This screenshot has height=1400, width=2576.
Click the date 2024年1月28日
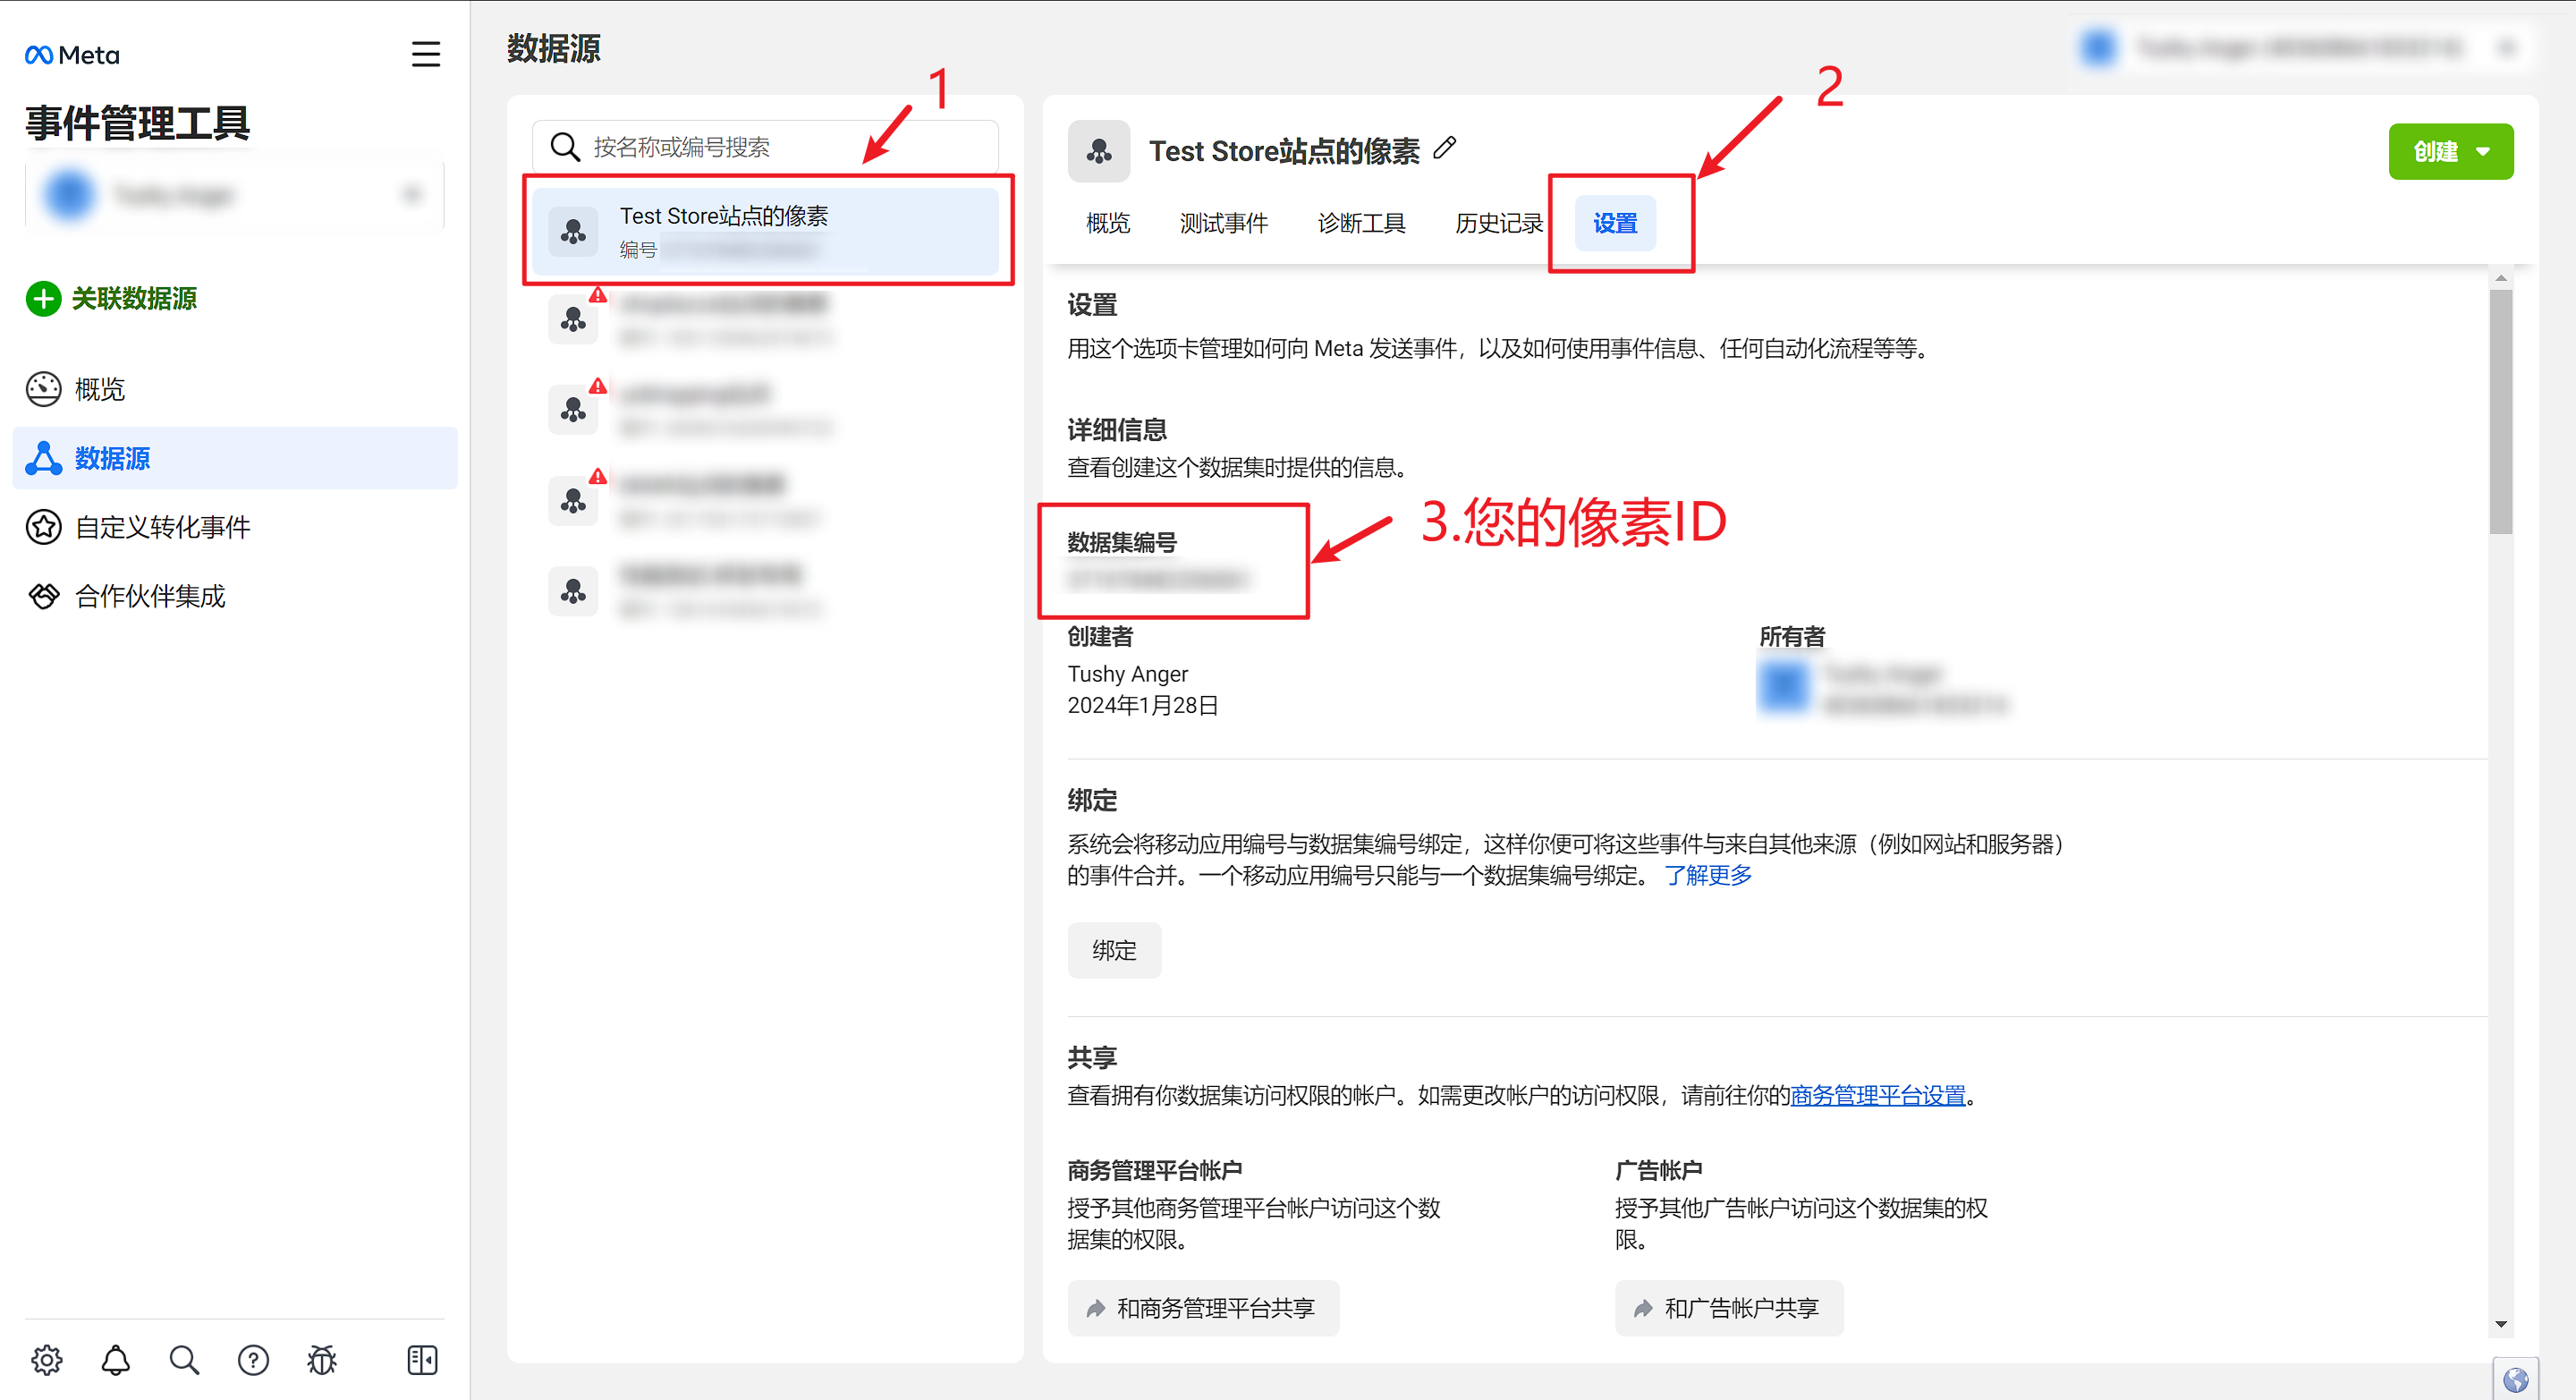(1143, 705)
